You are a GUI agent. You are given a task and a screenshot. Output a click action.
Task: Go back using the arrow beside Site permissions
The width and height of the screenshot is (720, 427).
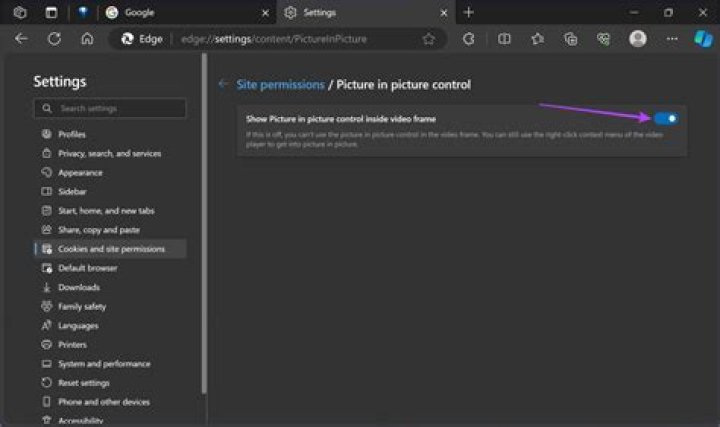(223, 84)
